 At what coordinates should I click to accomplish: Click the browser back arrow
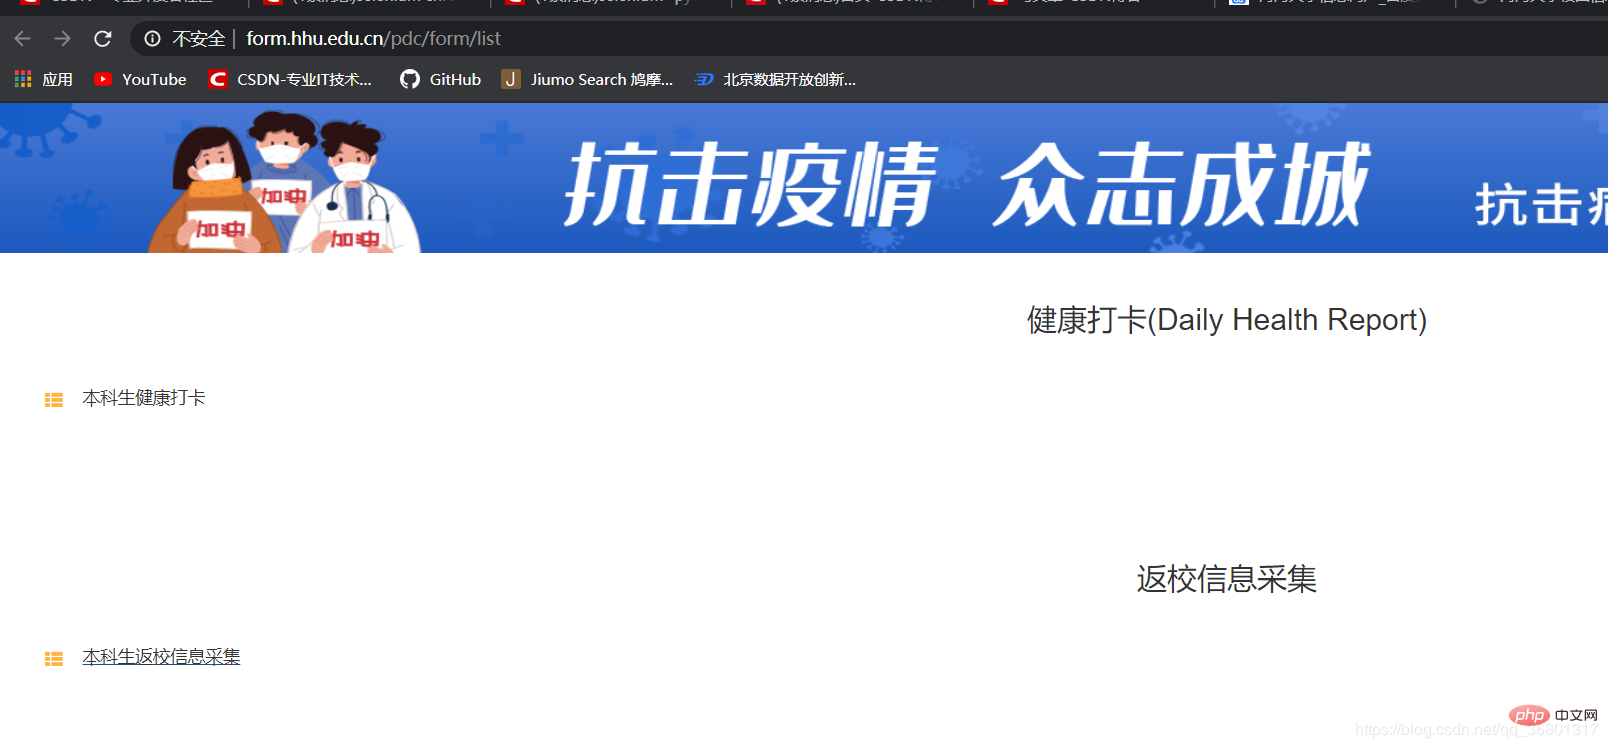23,39
